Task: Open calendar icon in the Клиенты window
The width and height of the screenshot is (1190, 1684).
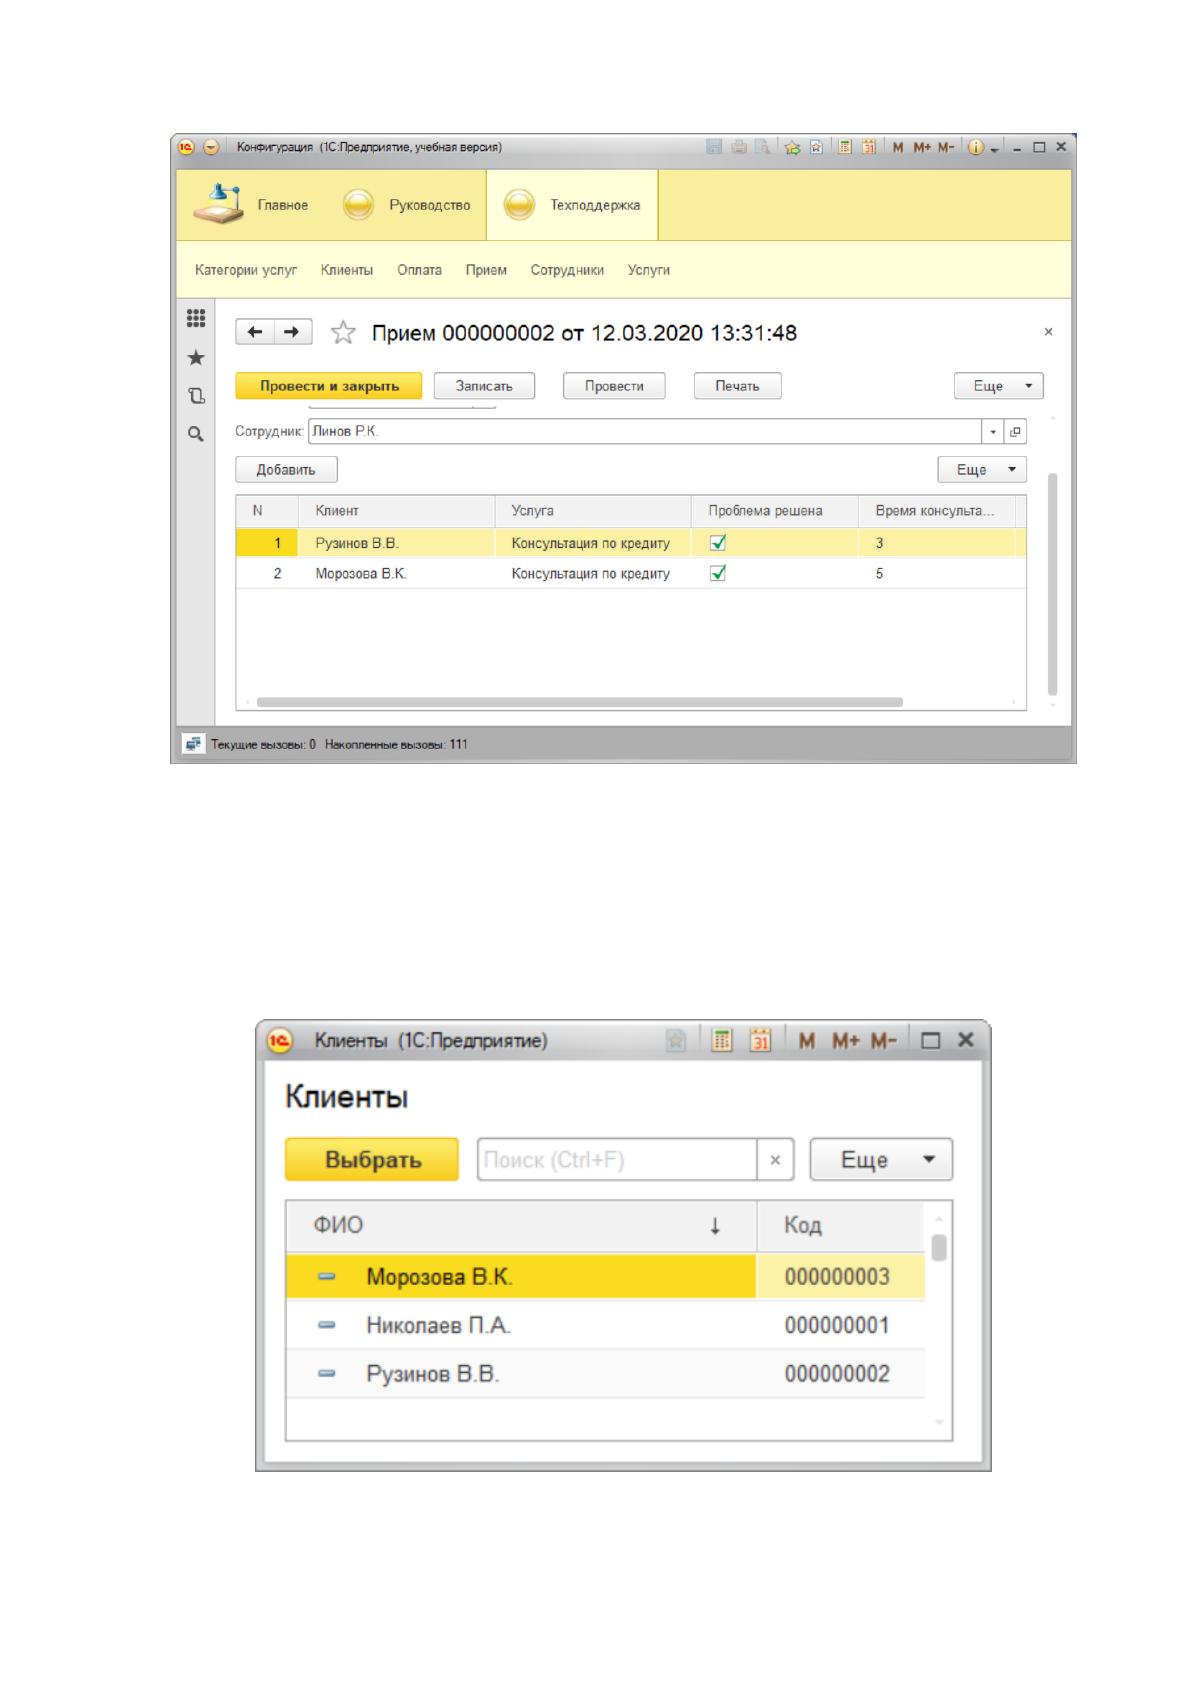Action: 761,1040
